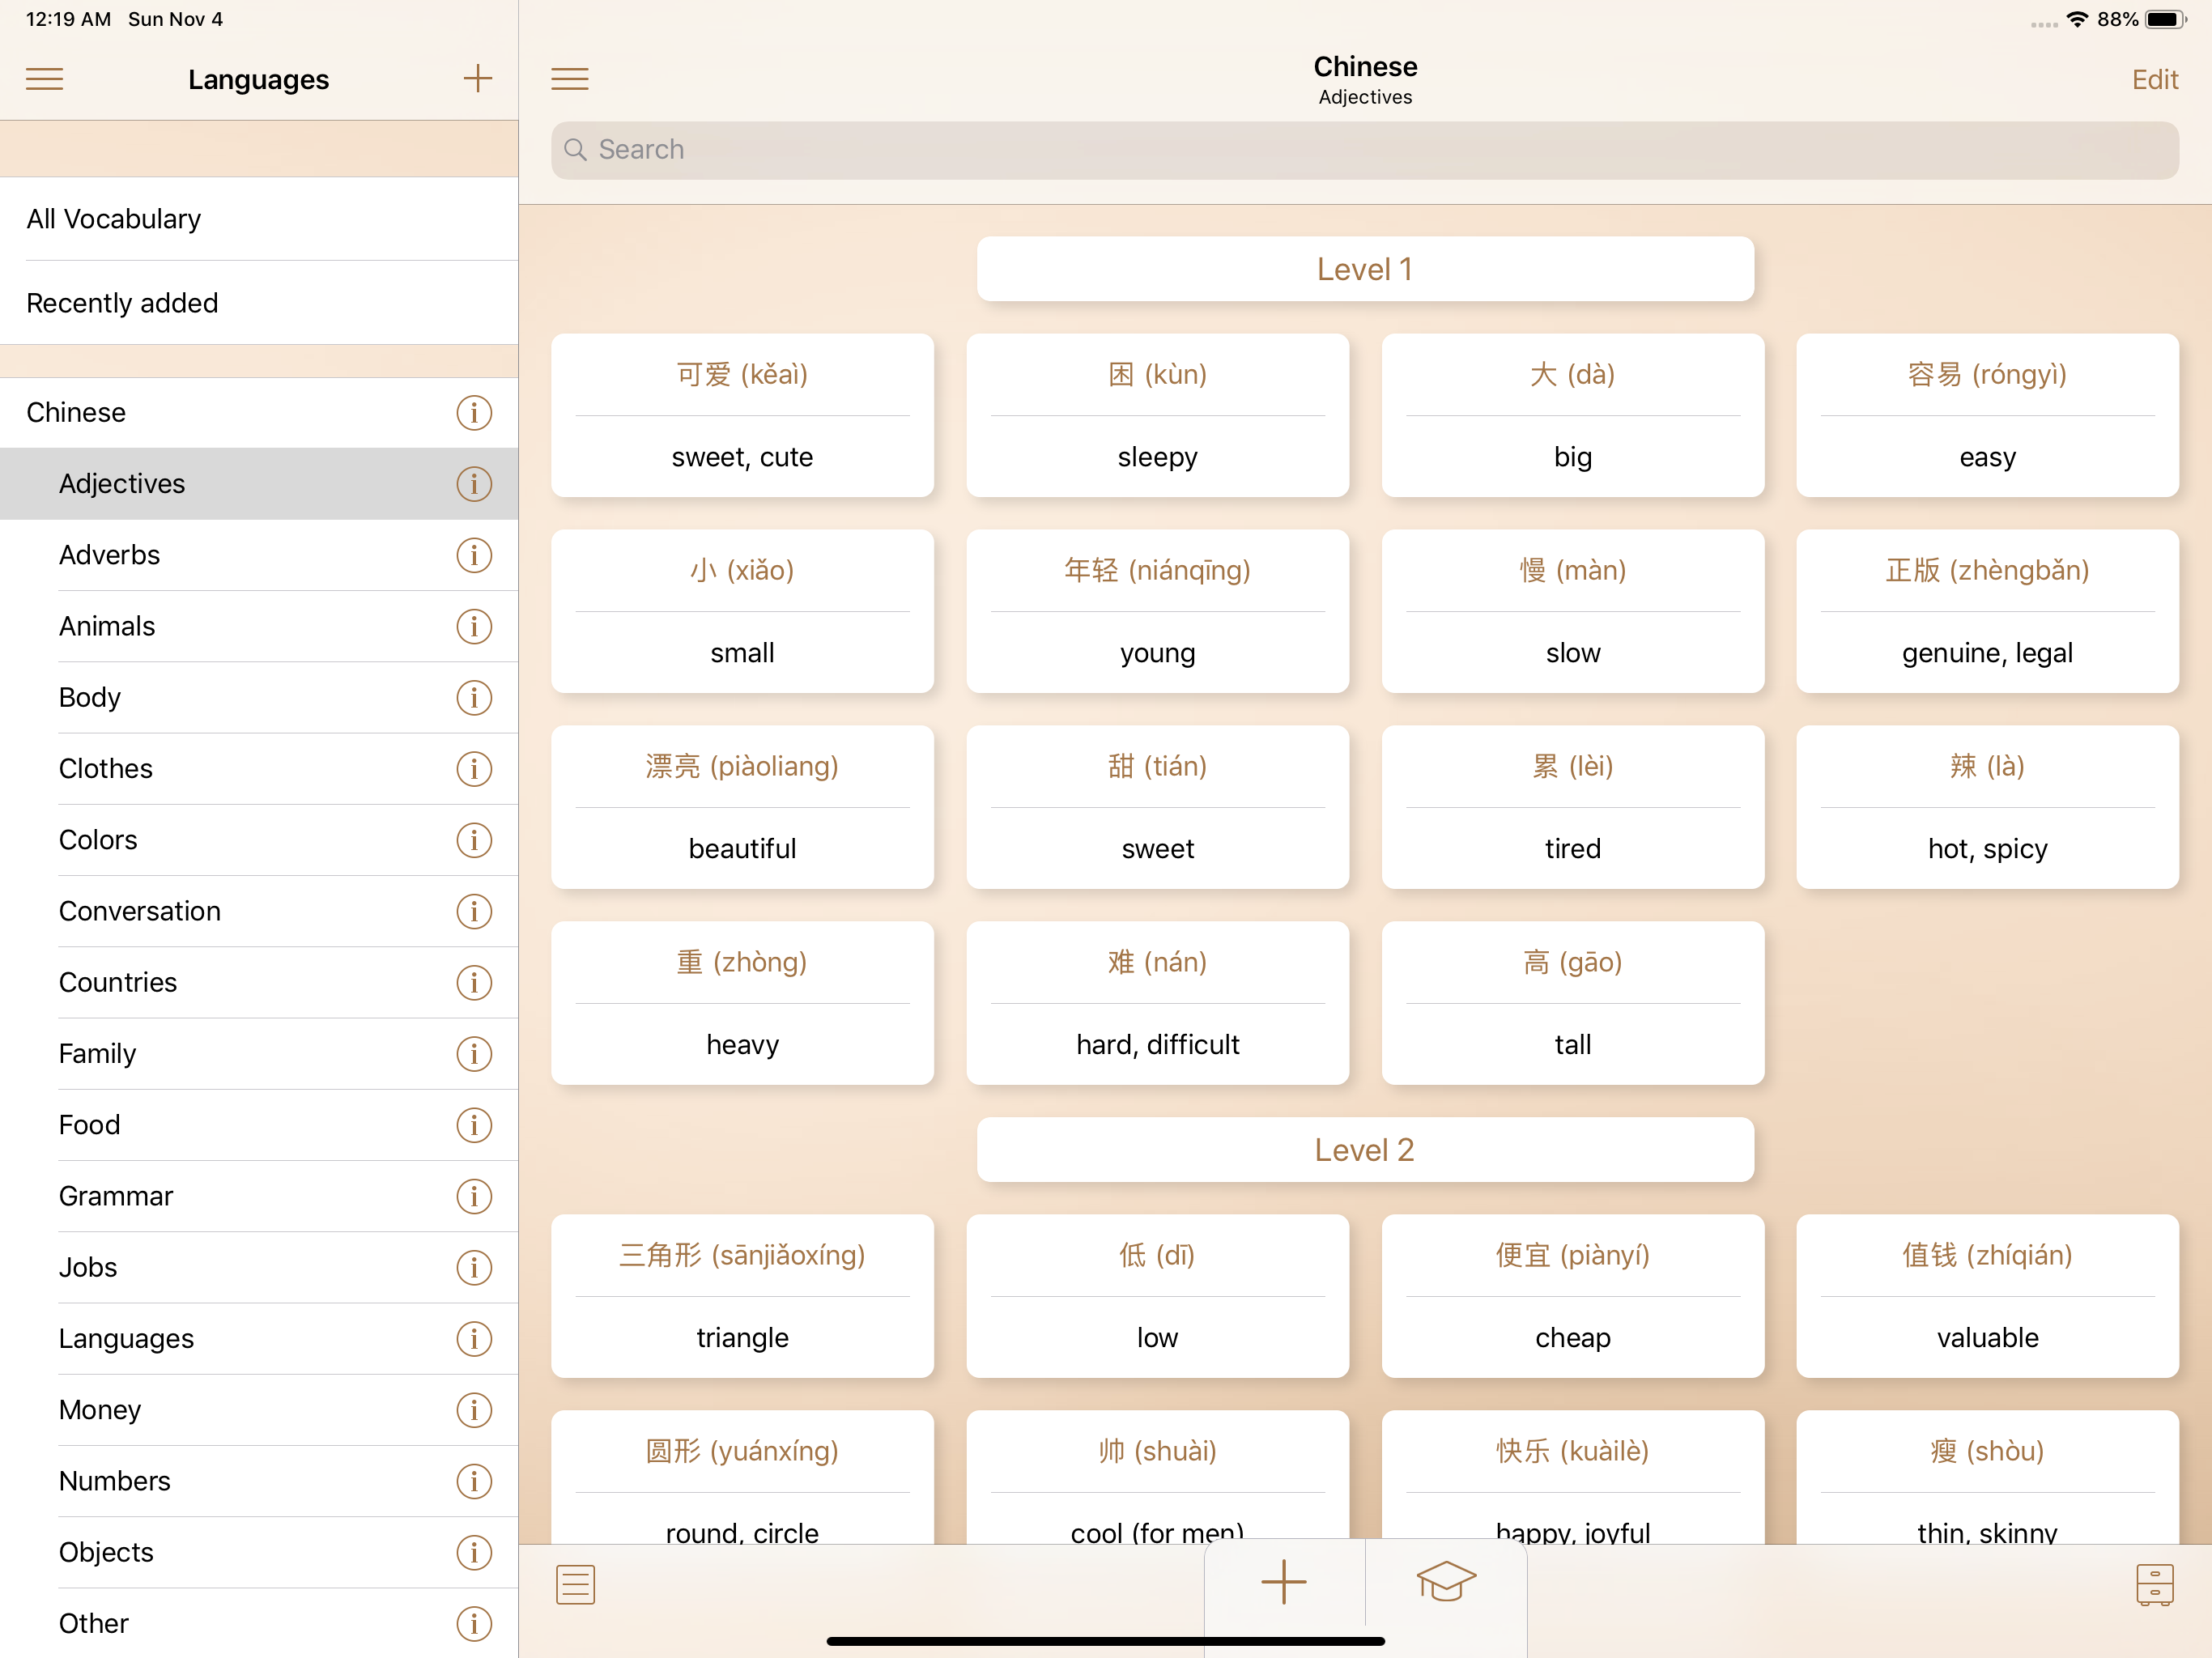
Task: Show info for Grammar category
Action: (474, 1196)
